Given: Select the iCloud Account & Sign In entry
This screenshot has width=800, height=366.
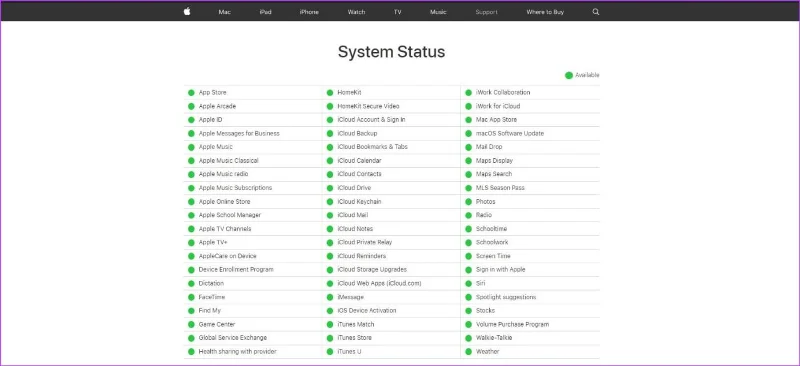Looking at the screenshot, I should pyautogui.click(x=371, y=120).
